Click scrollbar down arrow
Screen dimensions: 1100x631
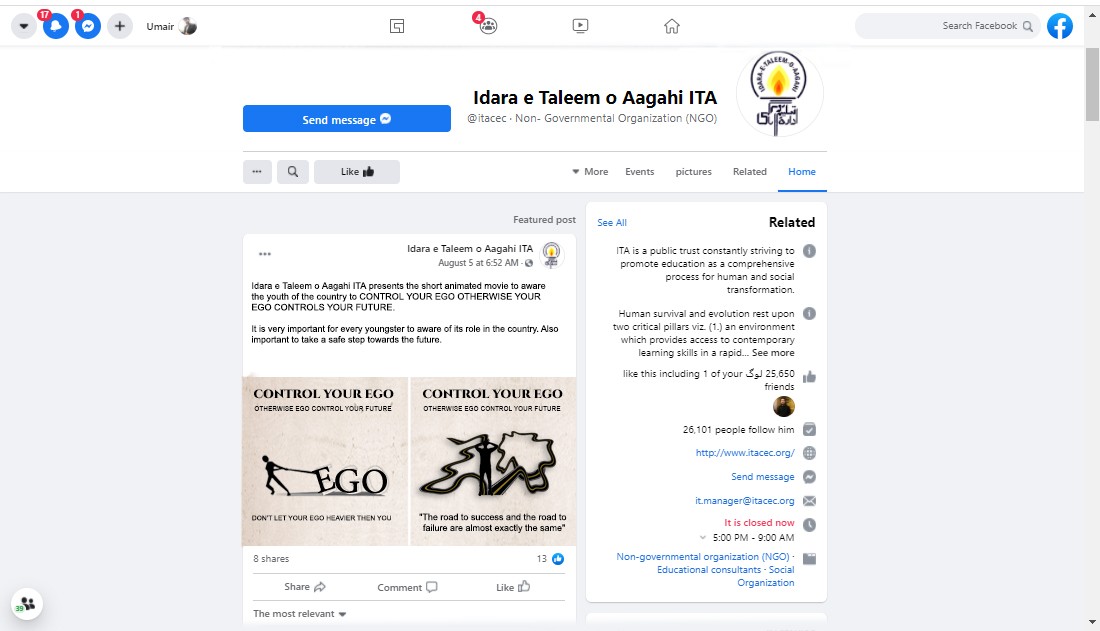coord(1092,622)
